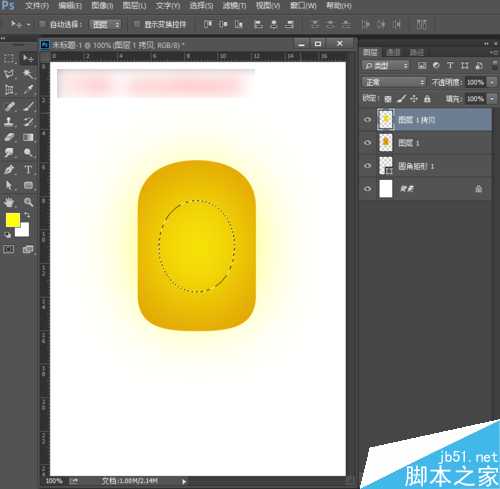Select the Rectangular Marquee tool
Screen dimensions: 500x489
tap(9, 58)
